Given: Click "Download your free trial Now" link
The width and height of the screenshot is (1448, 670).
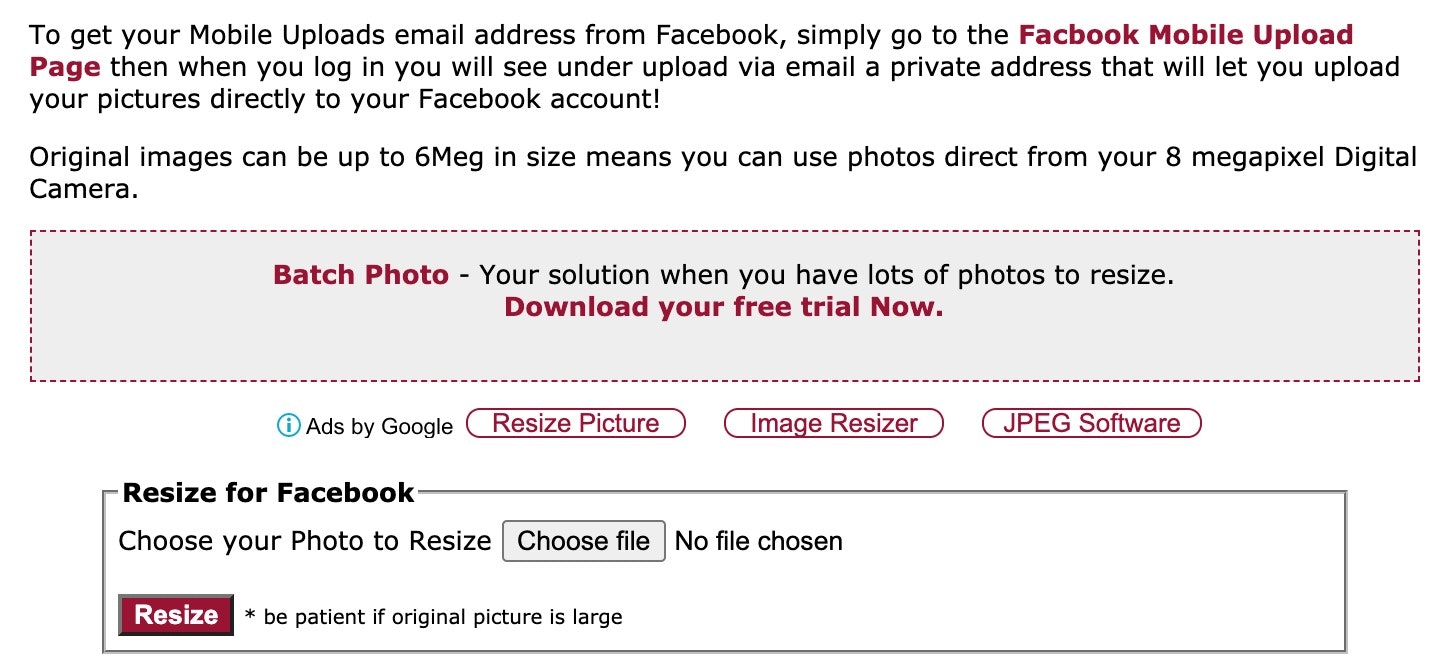Looking at the screenshot, I should coord(723,307).
